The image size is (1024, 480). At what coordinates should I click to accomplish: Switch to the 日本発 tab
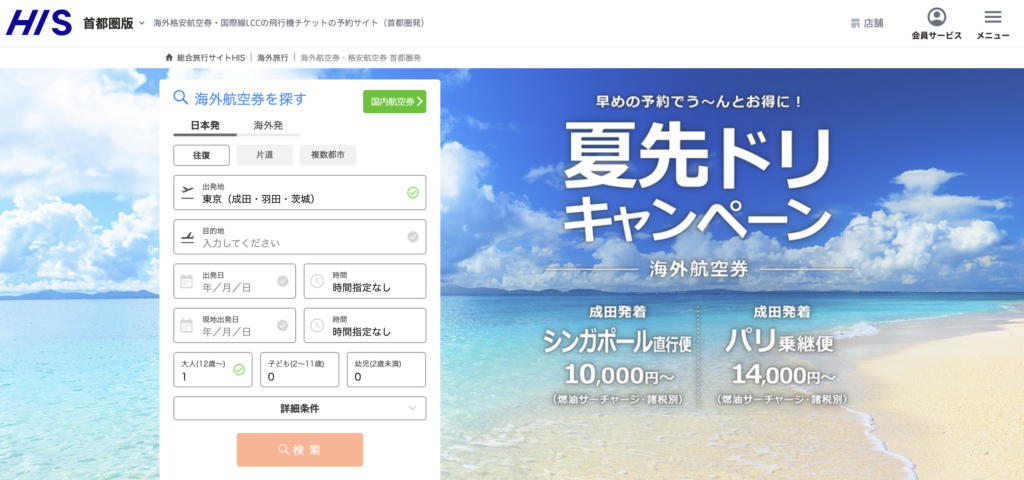(205, 125)
